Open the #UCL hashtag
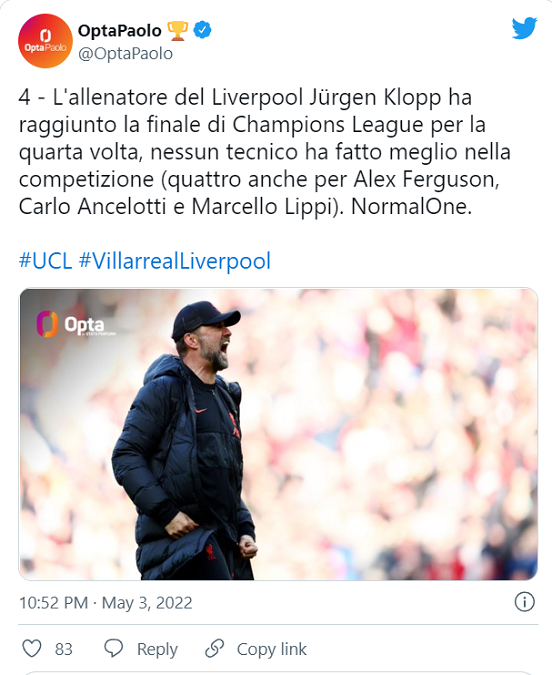This screenshot has height=675, width=552. (x=45, y=261)
